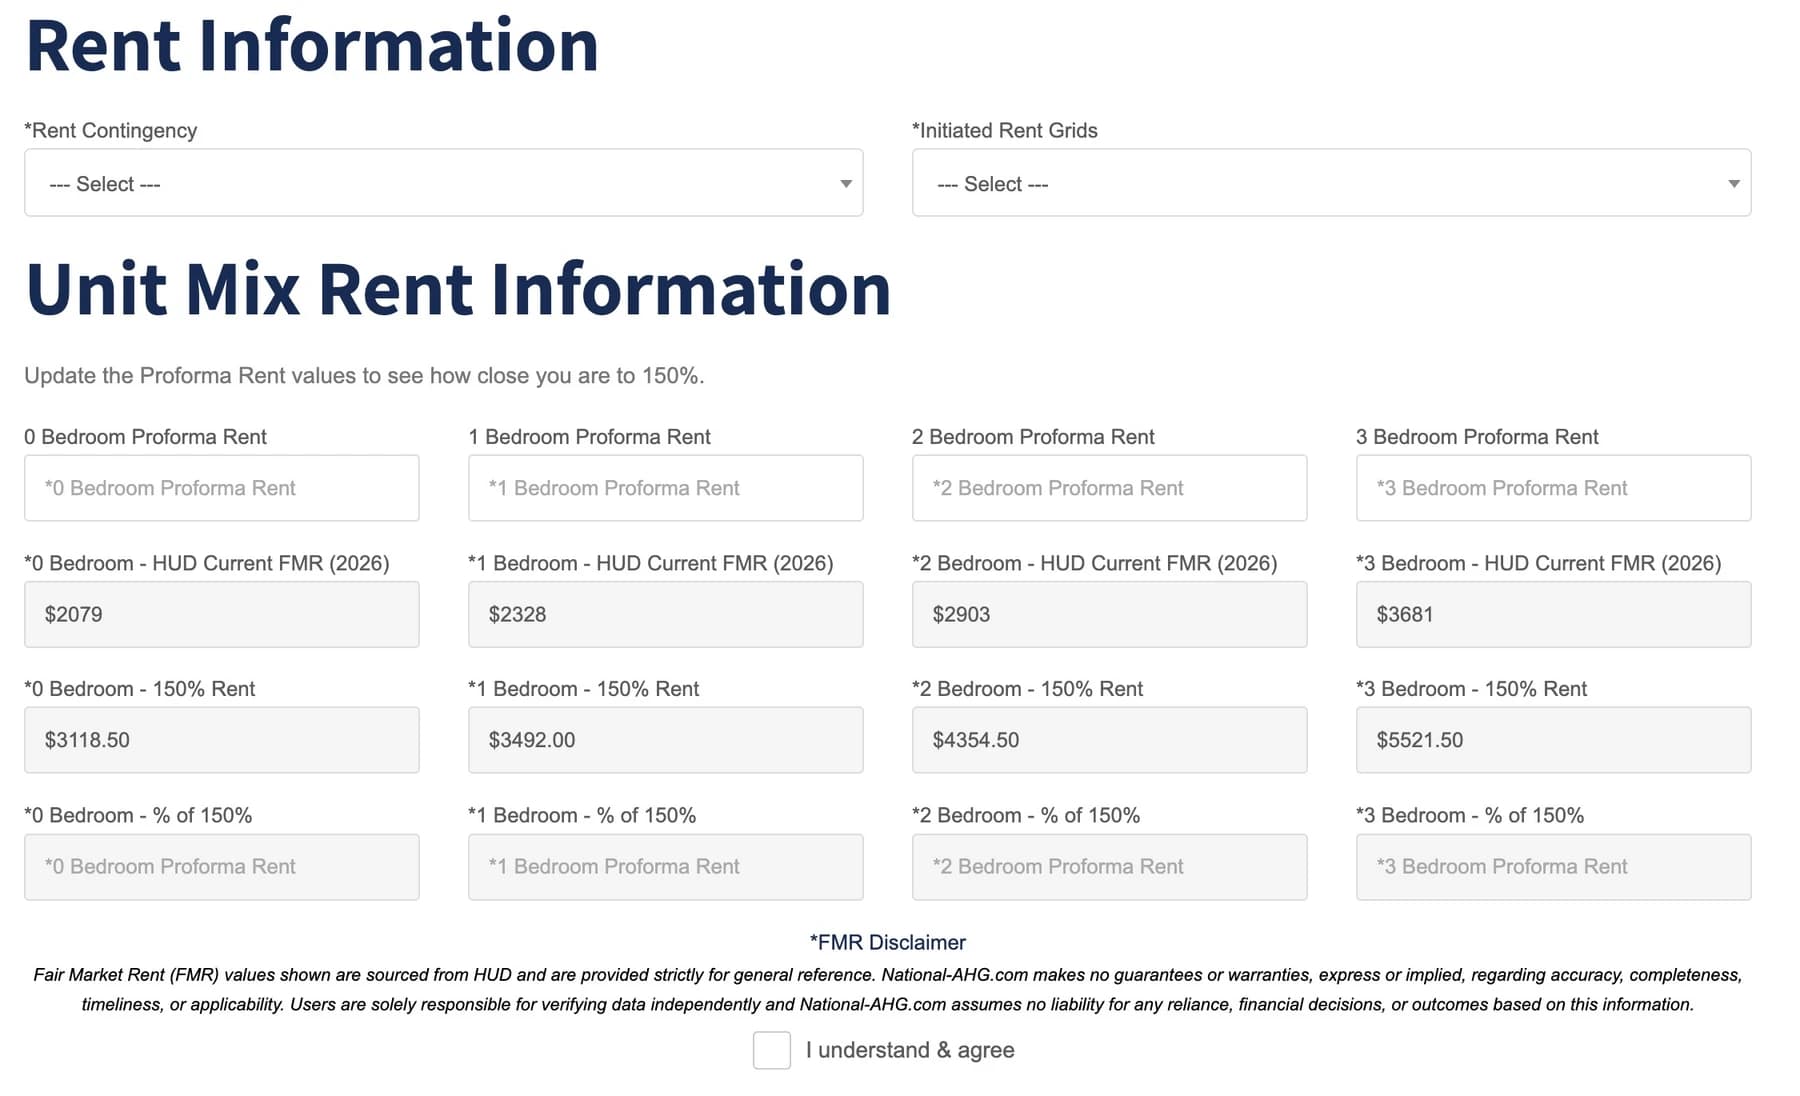This screenshot has width=1800, height=1096.
Task: Click the 'I understand & agree' label text
Action: pyautogui.click(x=910, y=1050)
